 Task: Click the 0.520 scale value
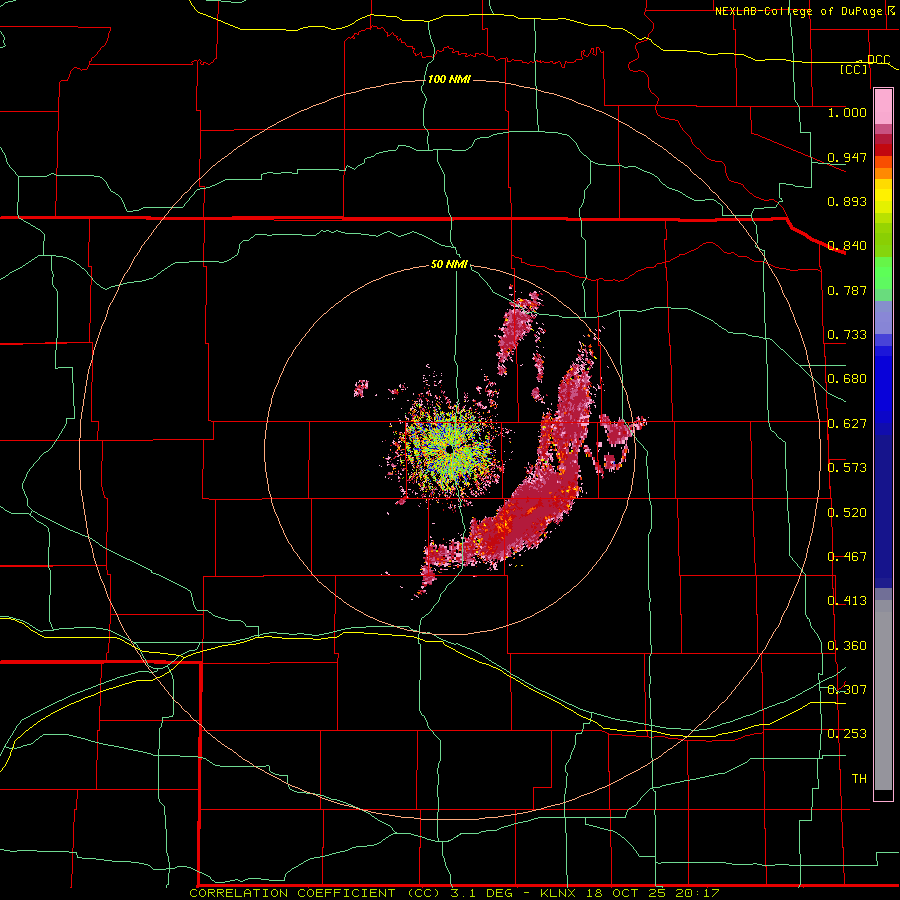coord(847,513)
